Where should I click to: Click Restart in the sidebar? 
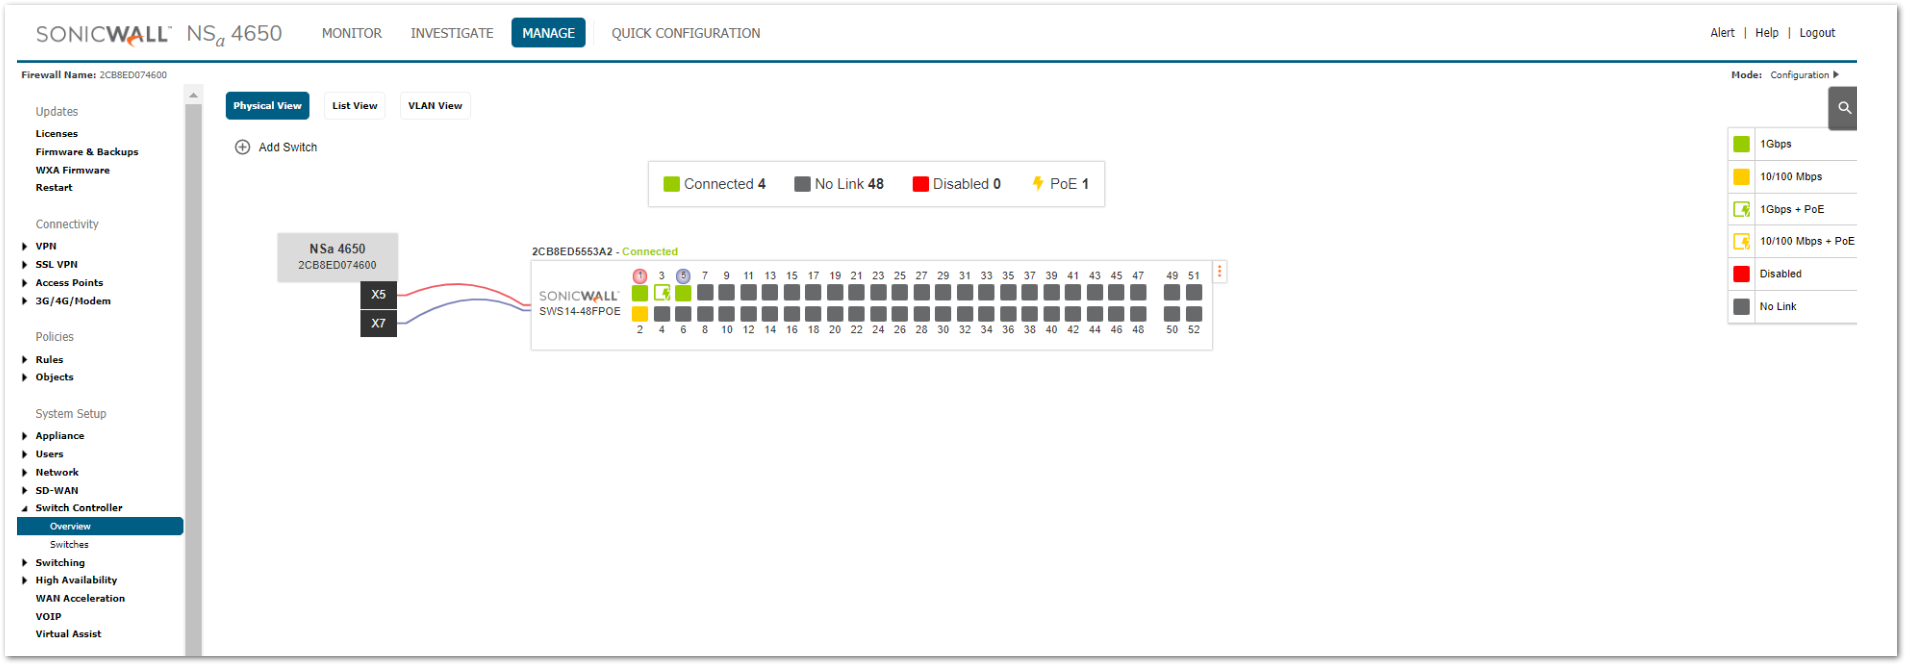click(x=54, y=188)
